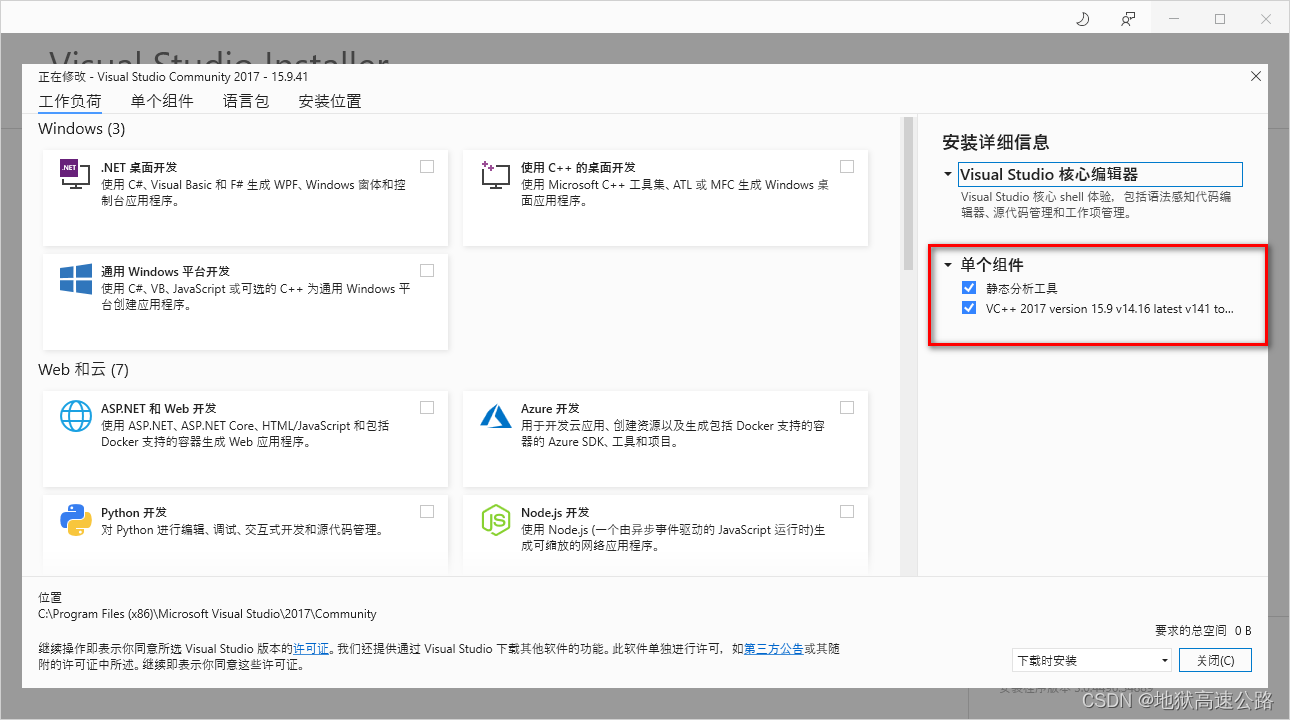This screenshot has width=1290, height=720.
Task: Click the Python 开发 workload title
Action: (x=134, y=512)
